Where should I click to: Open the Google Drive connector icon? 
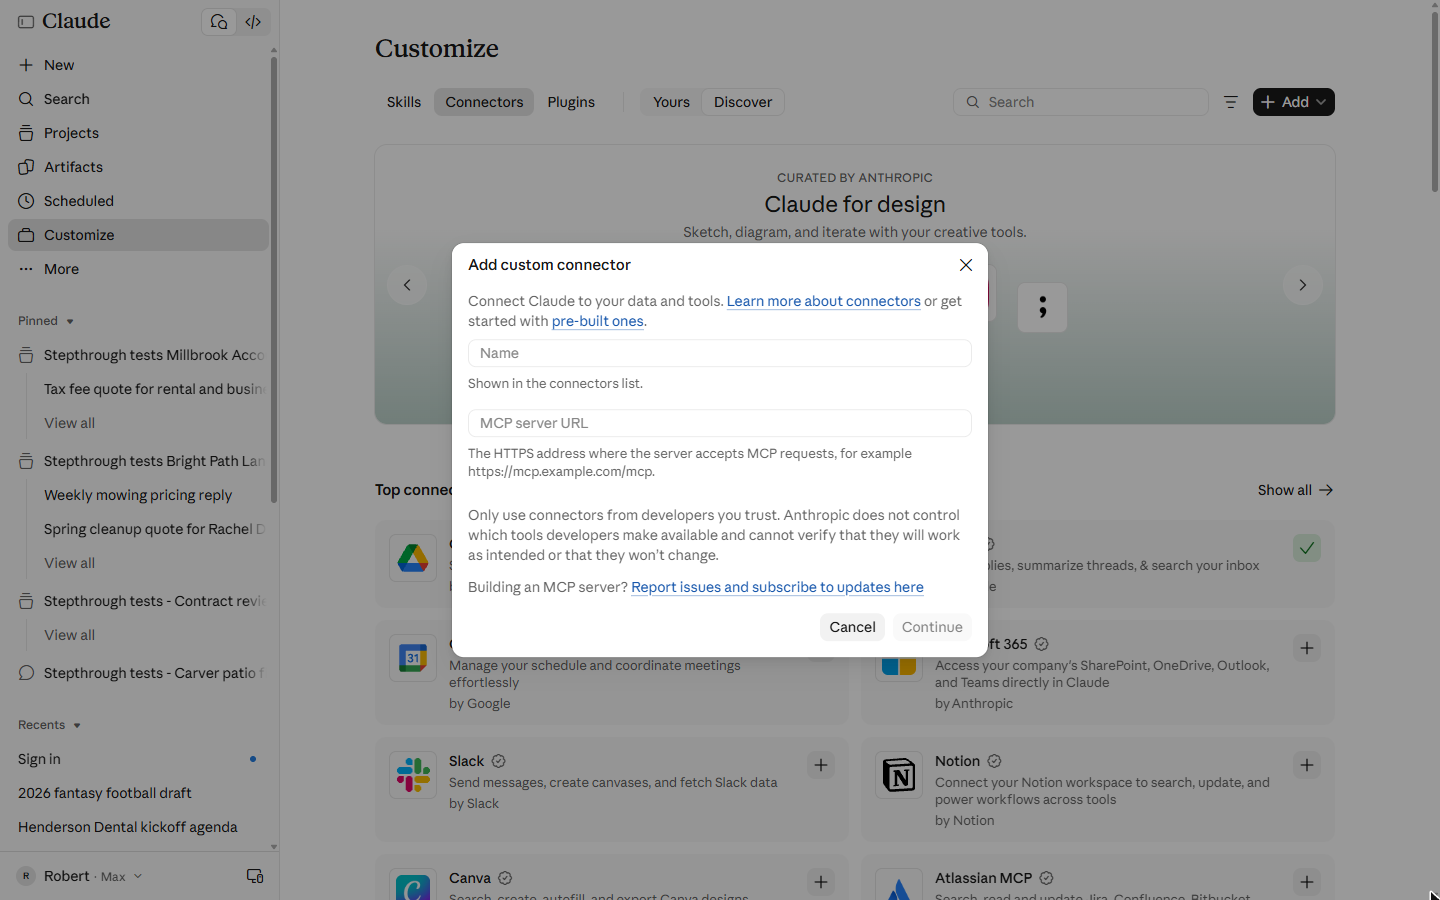coord(413,558)
